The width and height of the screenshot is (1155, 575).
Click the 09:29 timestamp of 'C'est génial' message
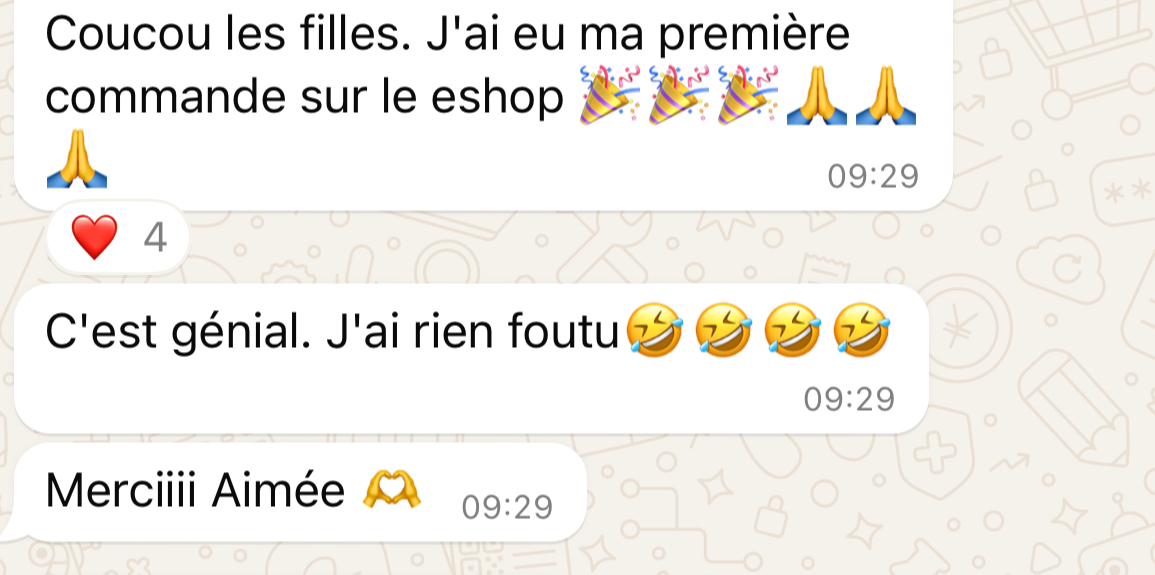849,399
